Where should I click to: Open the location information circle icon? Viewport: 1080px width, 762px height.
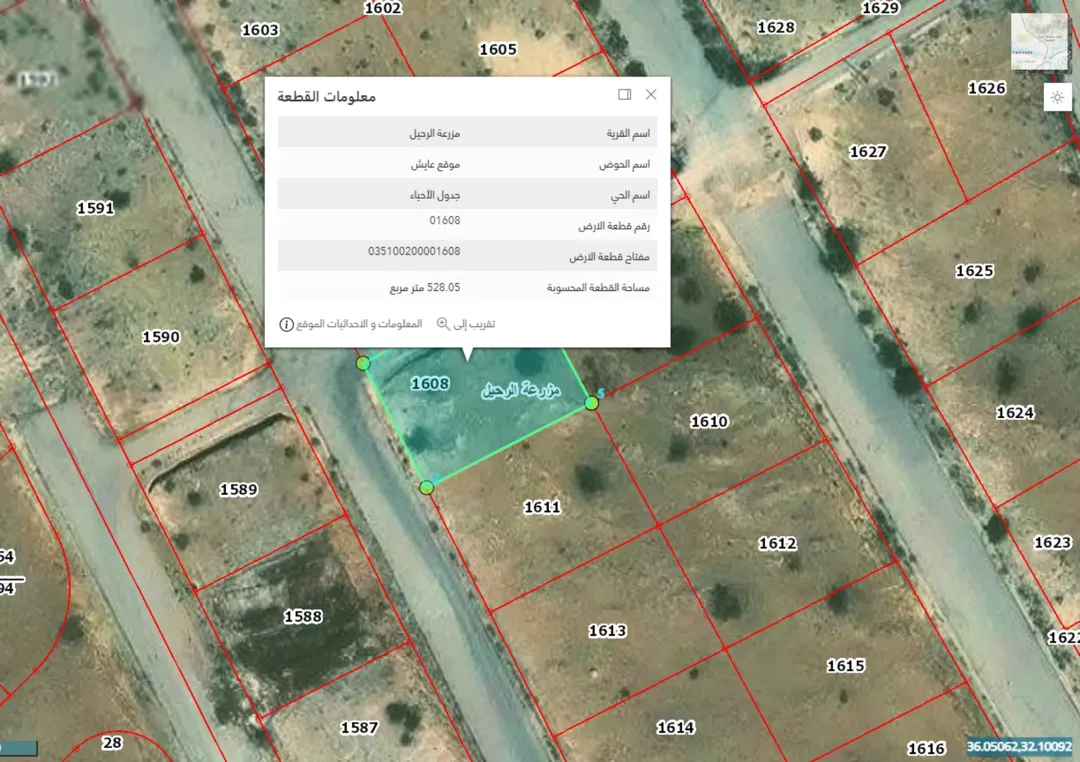tap(287, 325)
